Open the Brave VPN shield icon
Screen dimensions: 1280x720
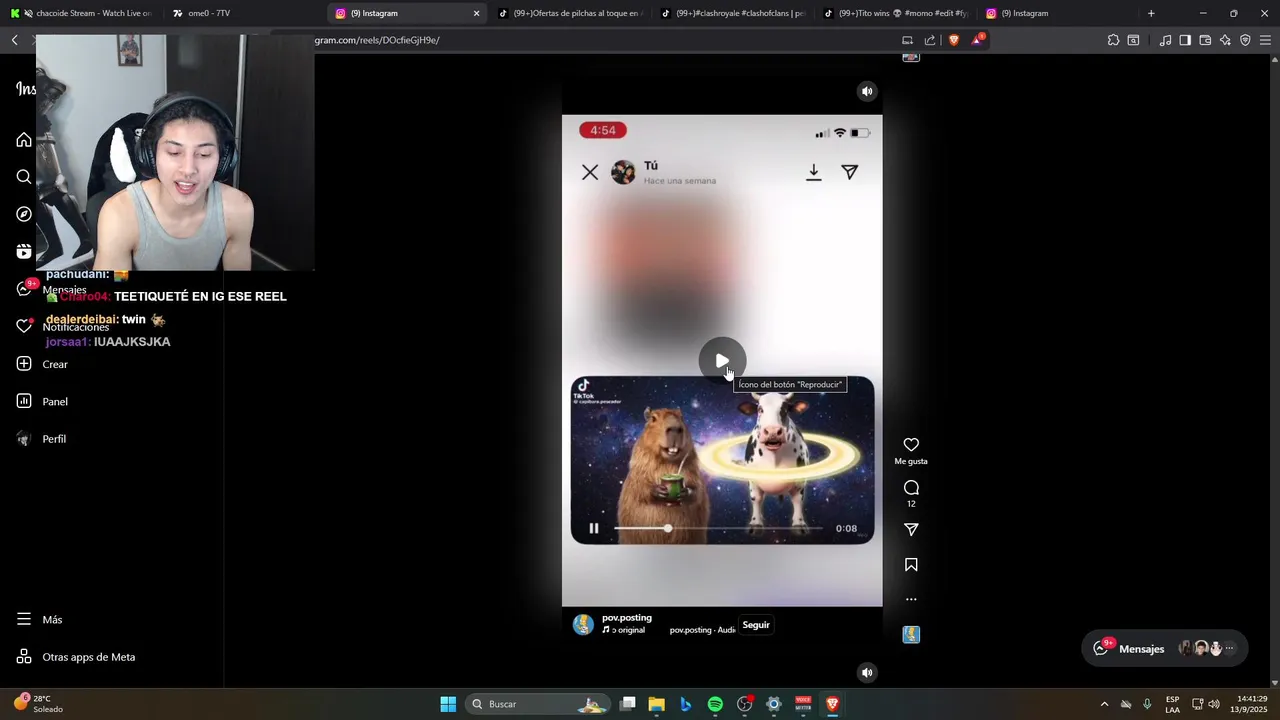pyautogui.click(x=1245, y=40)
